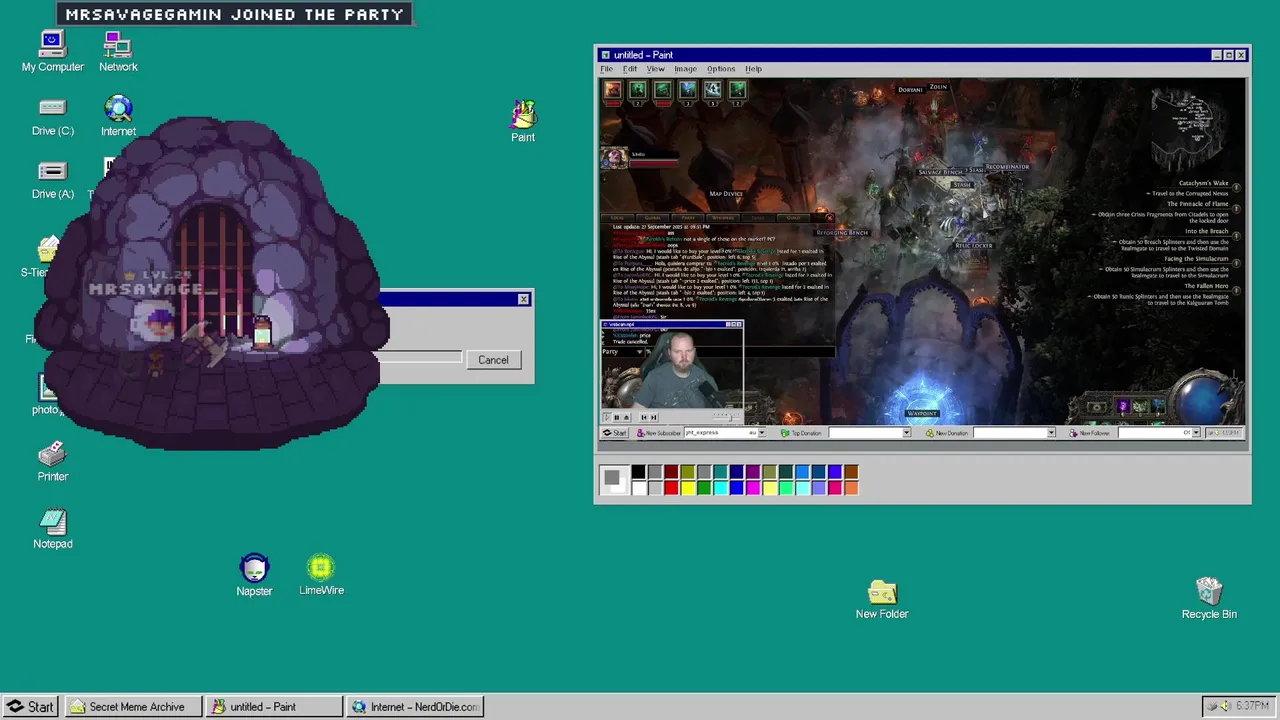Open the Image menu in Paint
The height and width of the screenshot is (720, 1280).
(x=685, y=69)
